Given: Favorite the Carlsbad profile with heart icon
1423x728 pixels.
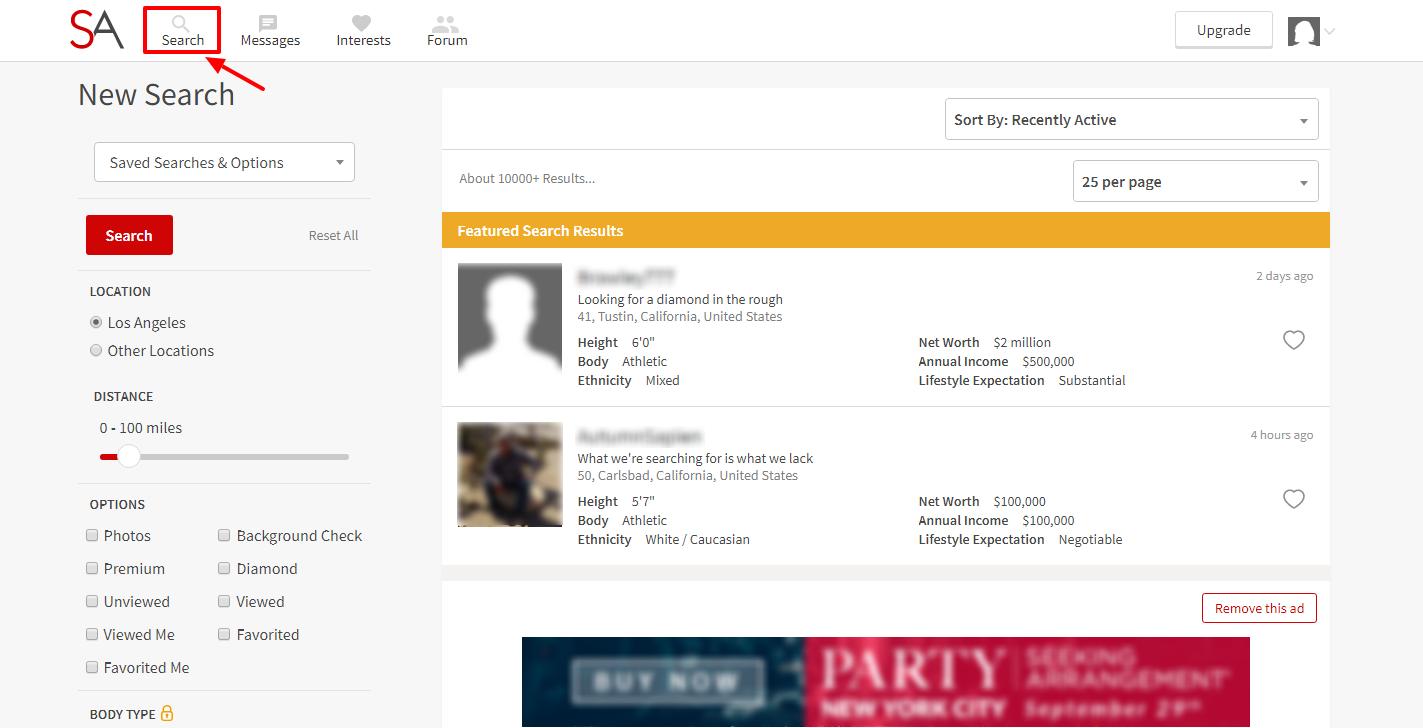Looking at the screenshot, I should click(1294, 499).
